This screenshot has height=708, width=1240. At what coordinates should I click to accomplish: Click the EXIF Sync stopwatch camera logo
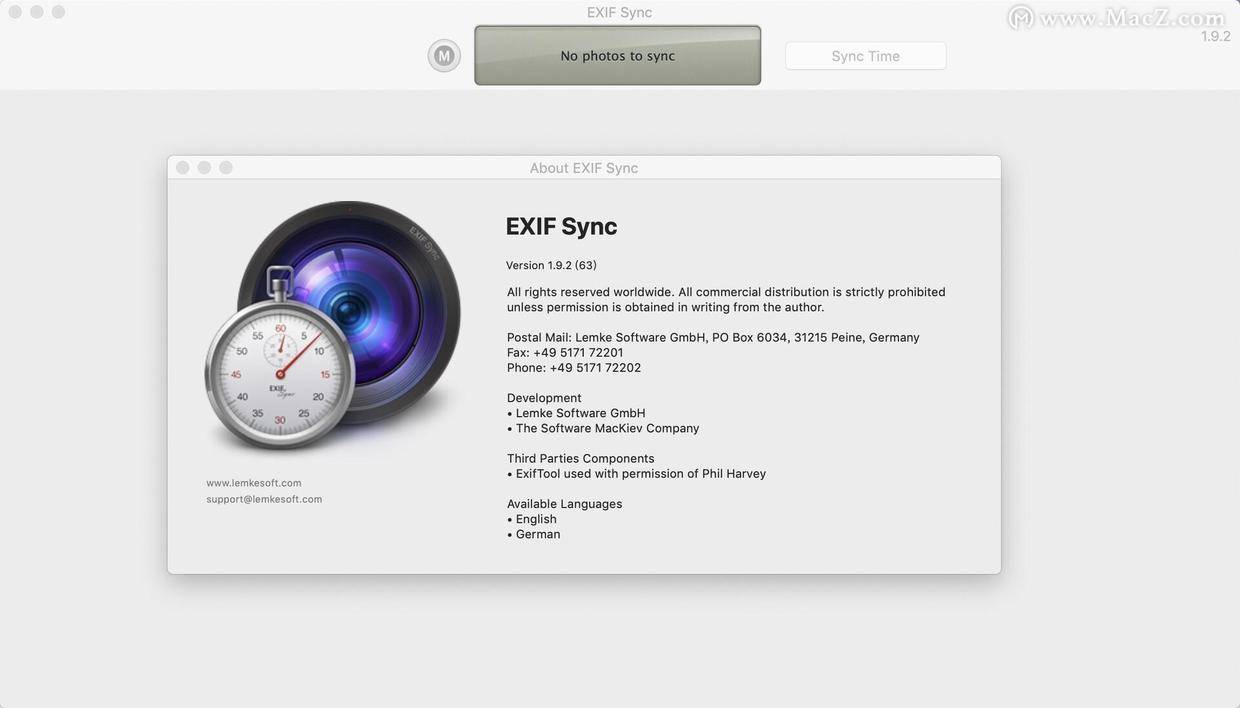coord(333,326)
